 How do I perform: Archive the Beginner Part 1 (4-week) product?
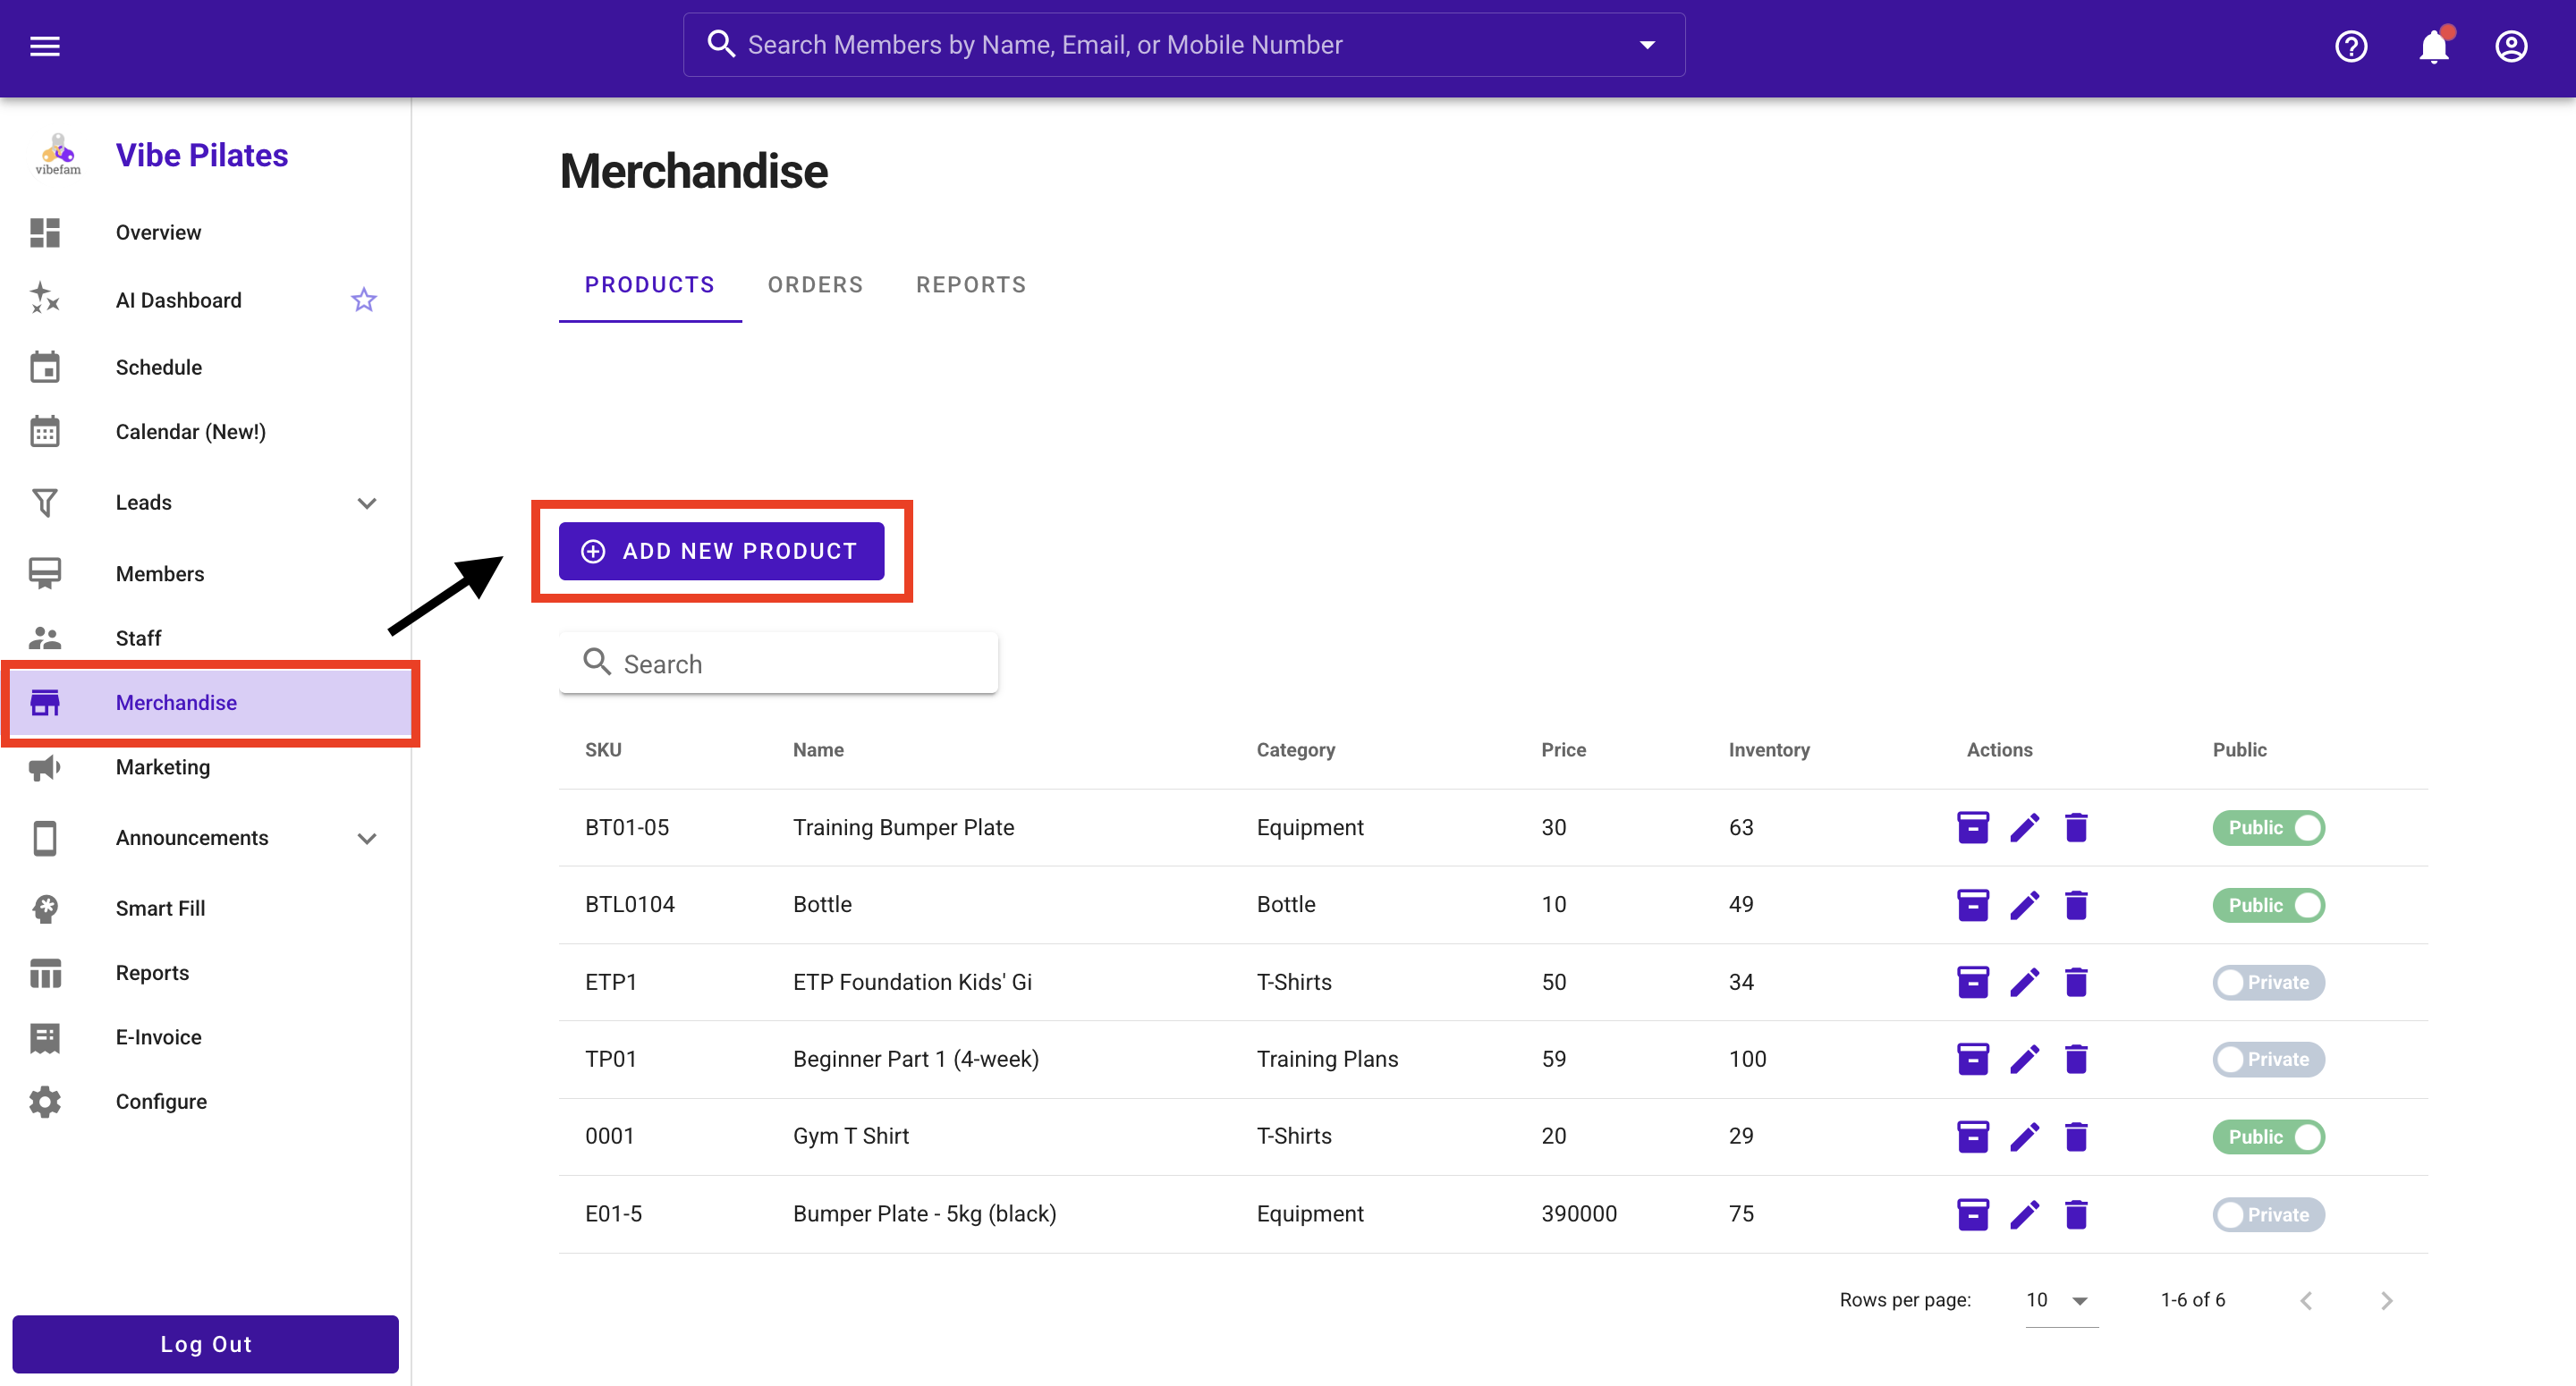pyautogui.click(x=1972, y=1059)
